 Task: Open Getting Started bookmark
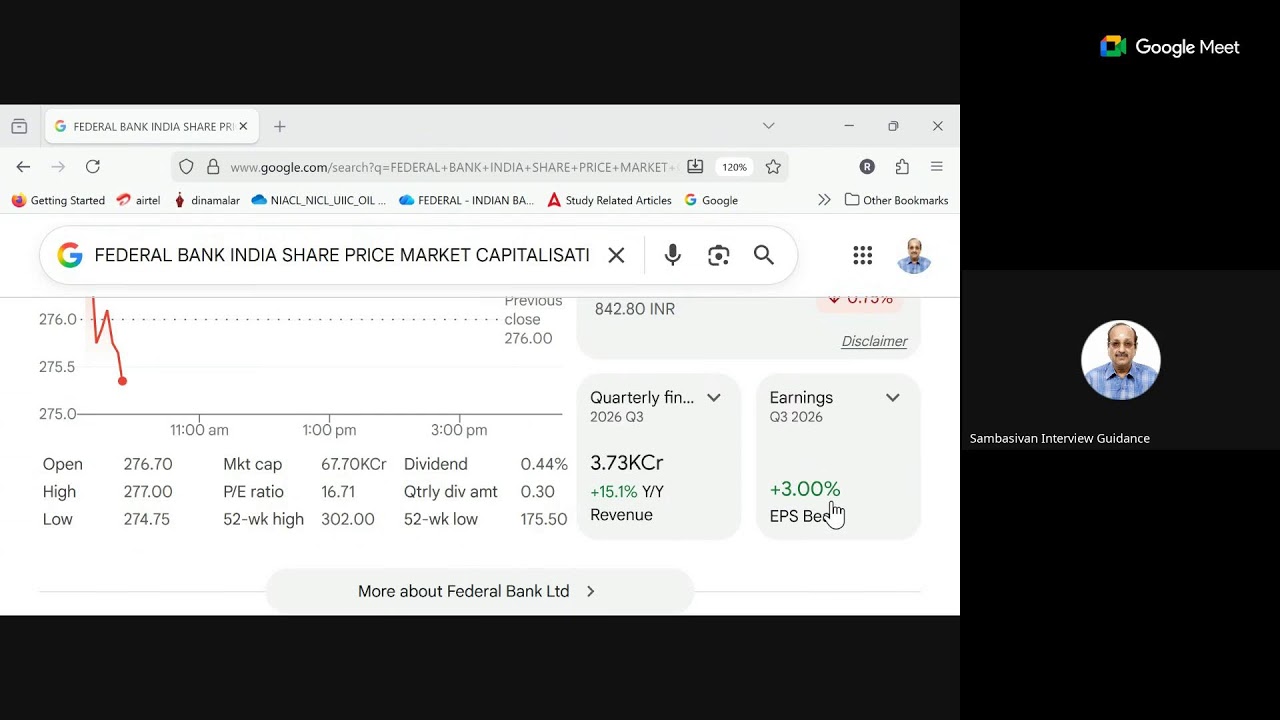(58, 200)
